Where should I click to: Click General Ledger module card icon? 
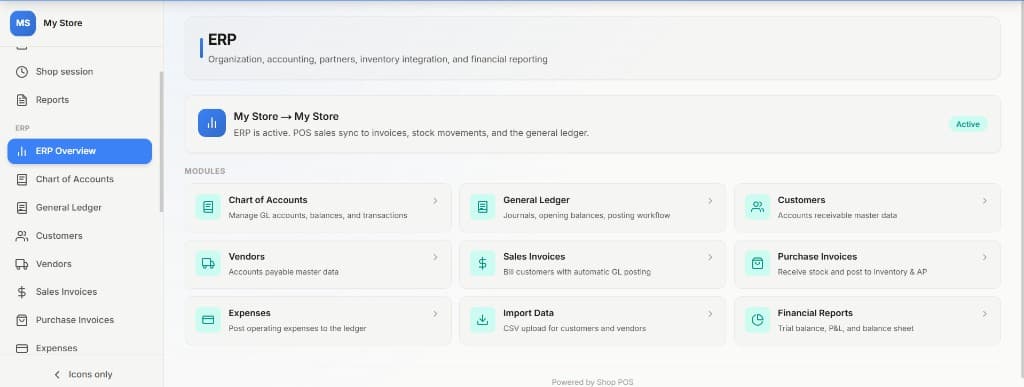(x=483, y=207)
